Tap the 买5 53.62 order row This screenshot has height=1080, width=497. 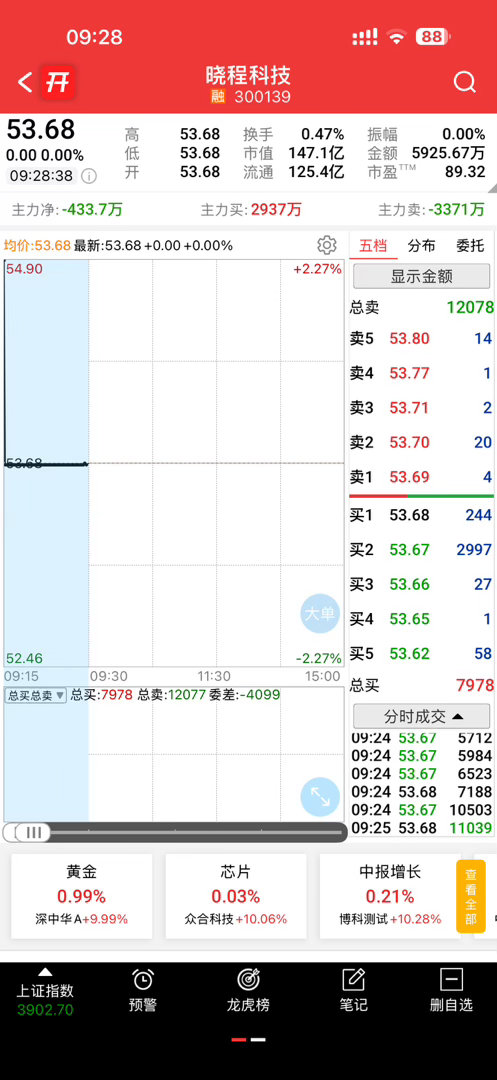tap(421, 653)
